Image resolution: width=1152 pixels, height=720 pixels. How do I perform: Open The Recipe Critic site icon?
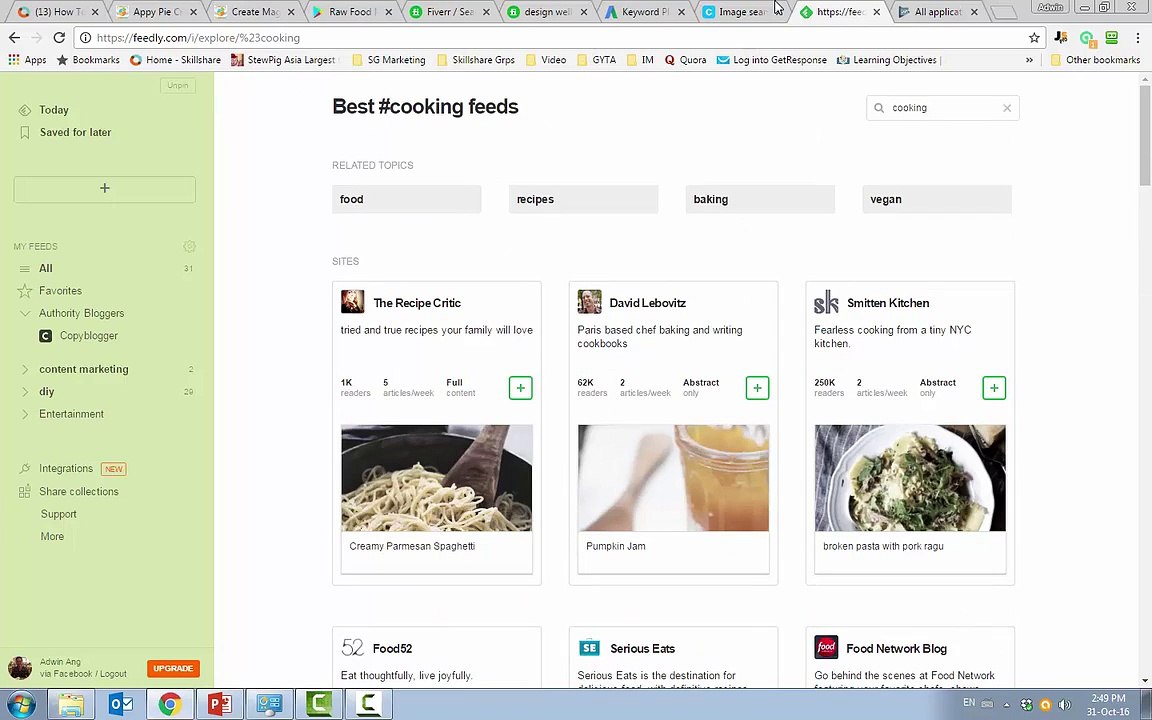click(x=353, y=302)
